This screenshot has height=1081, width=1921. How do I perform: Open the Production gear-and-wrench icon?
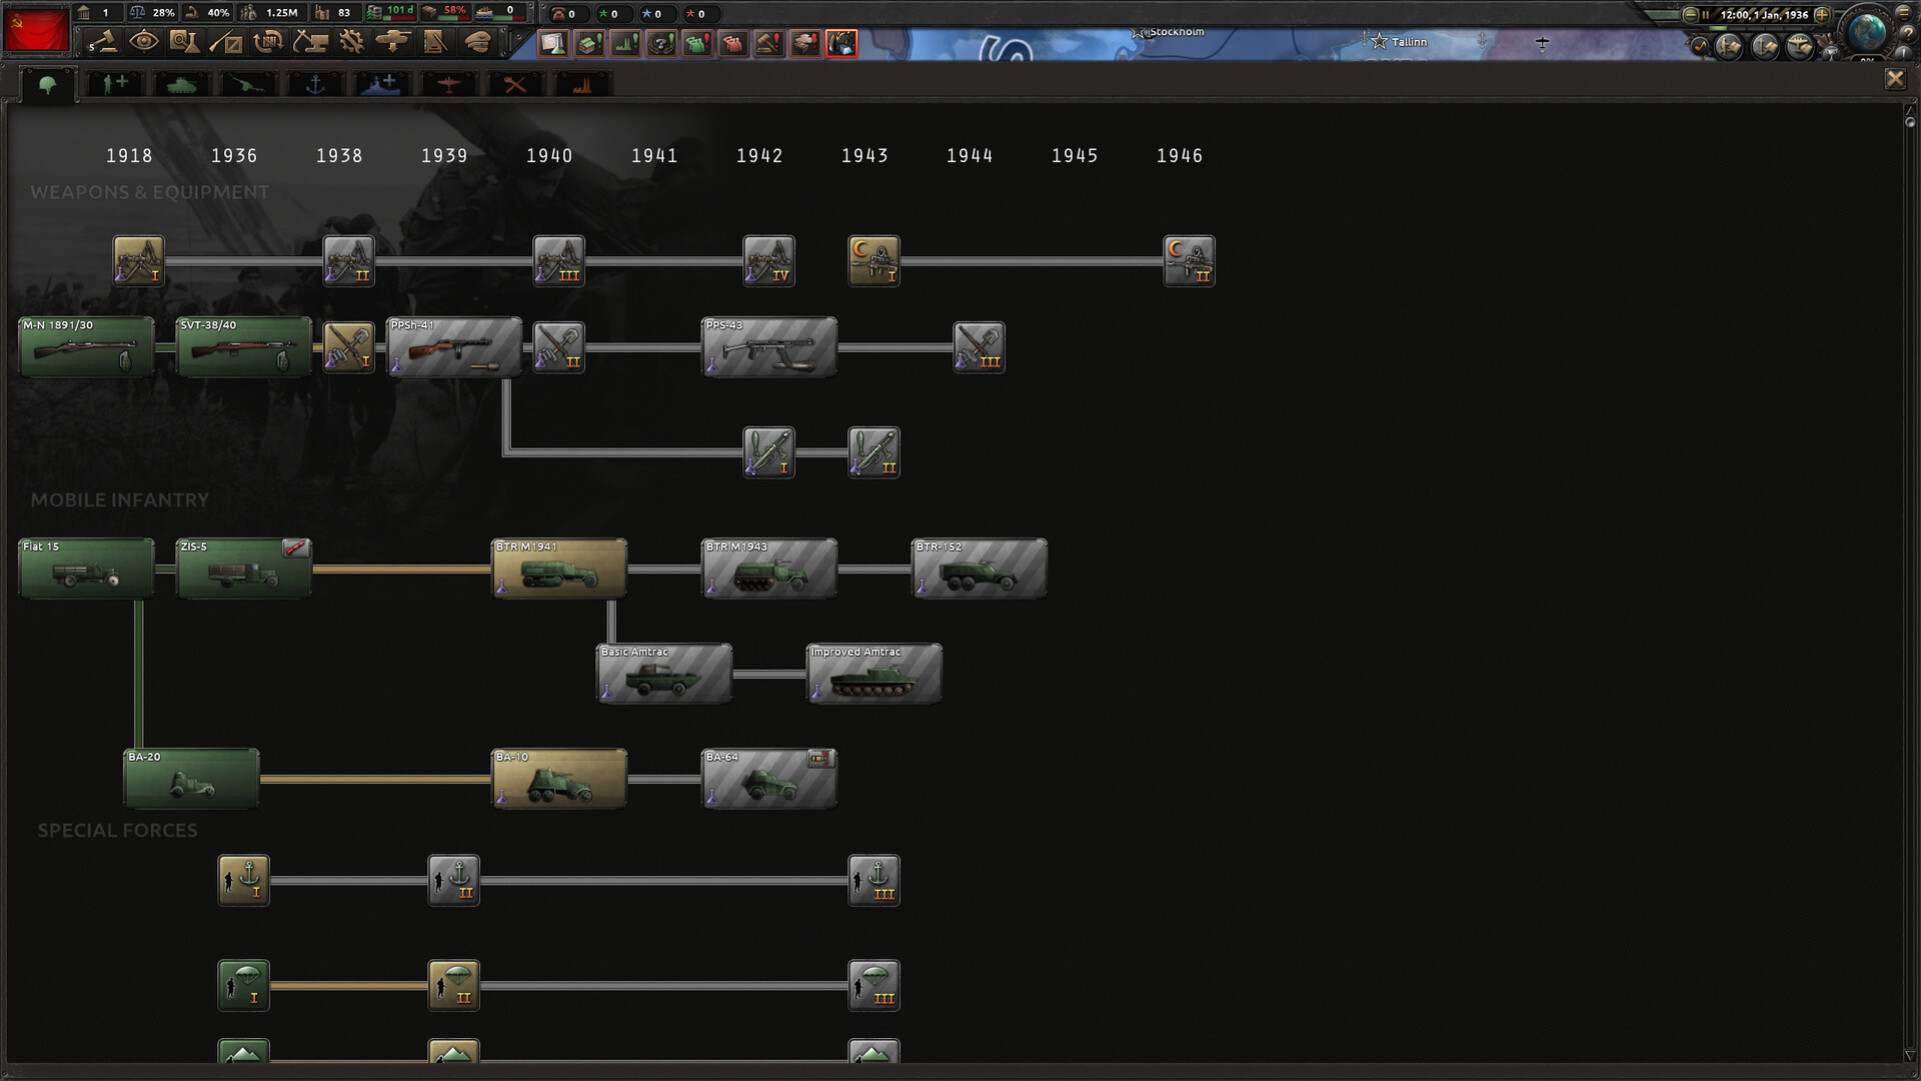pyautogui.click(x=351, y=42)
